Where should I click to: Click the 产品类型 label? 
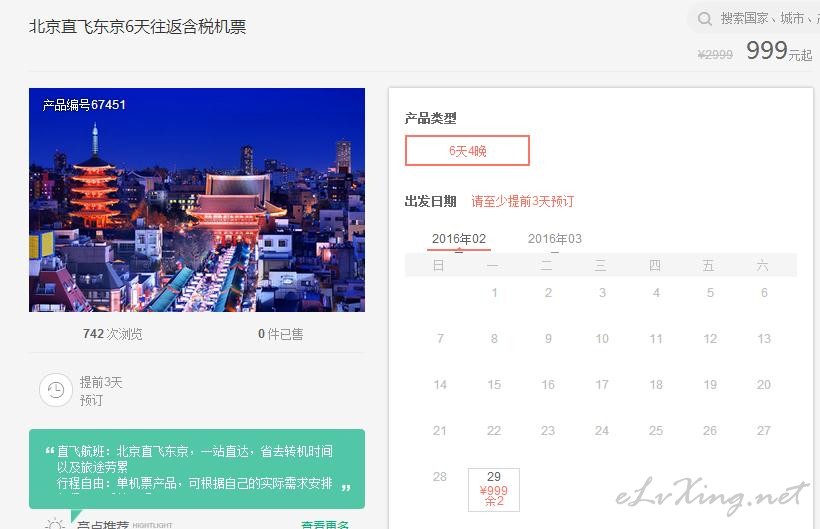pos(431,118)
